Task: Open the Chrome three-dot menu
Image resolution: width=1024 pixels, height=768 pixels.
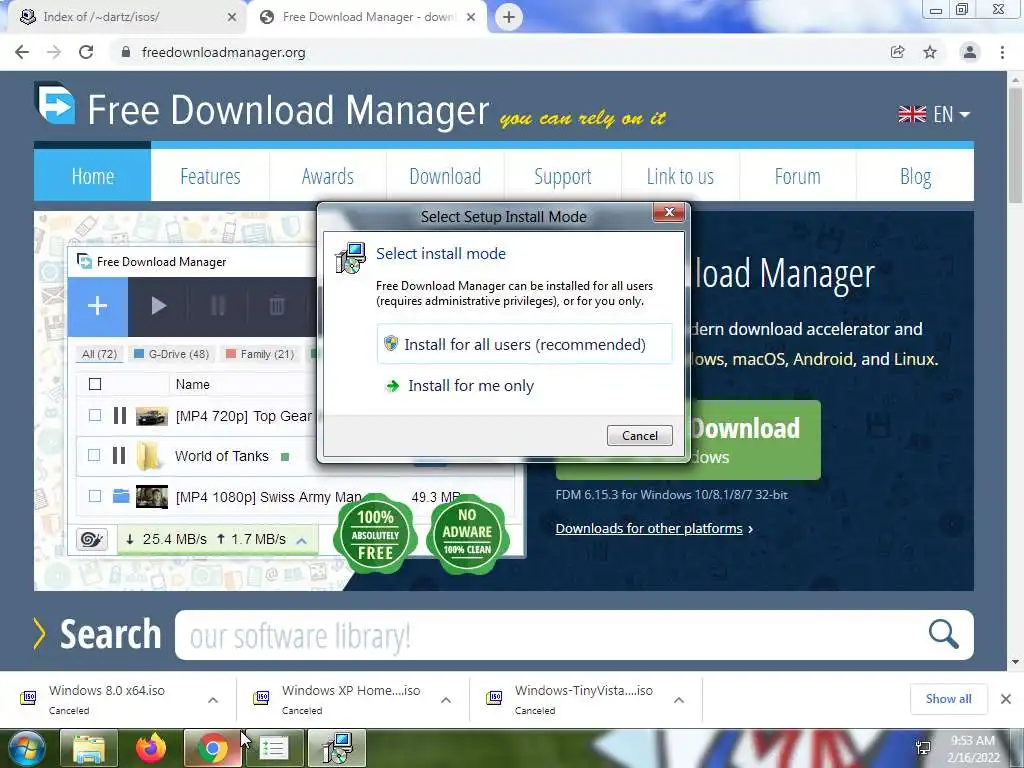Action: click(1002, 52)
